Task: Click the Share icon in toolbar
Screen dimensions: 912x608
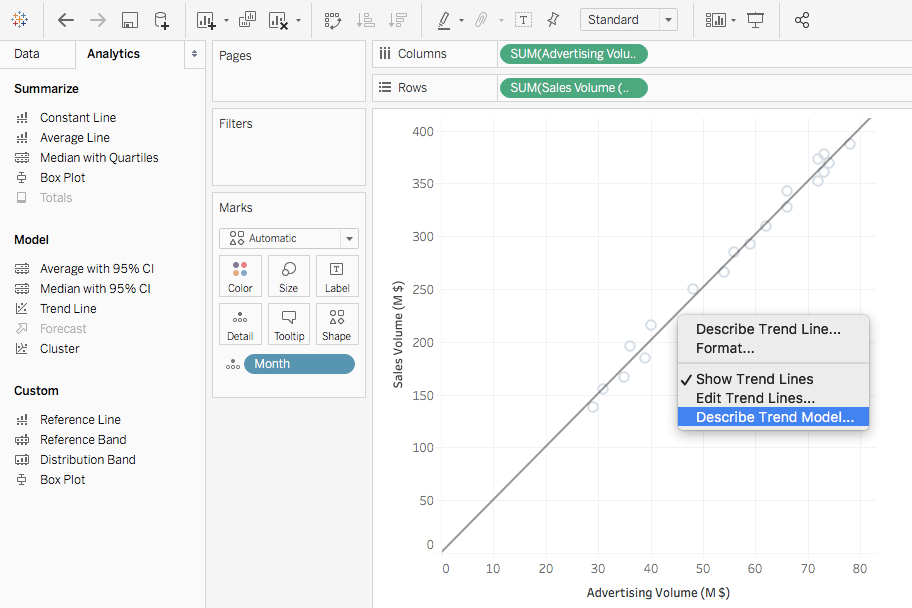Action: 801,20
